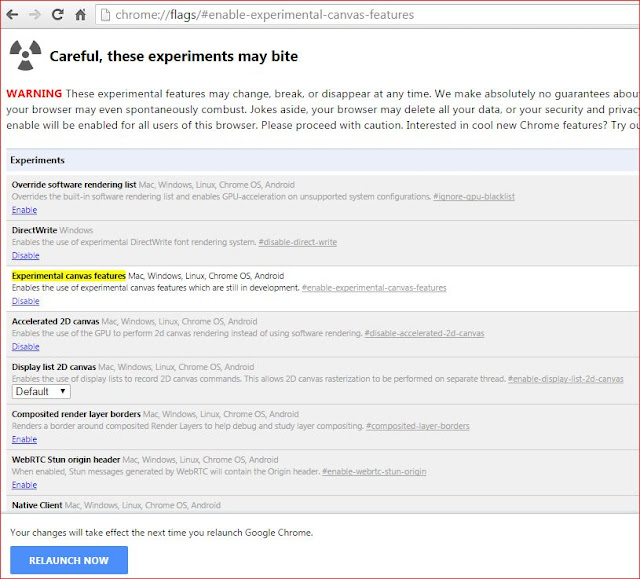This screenshot has height=579, width=640.
Task: Click the relaunch Google Chrome notice text
Action: click(x=162, y=532)
